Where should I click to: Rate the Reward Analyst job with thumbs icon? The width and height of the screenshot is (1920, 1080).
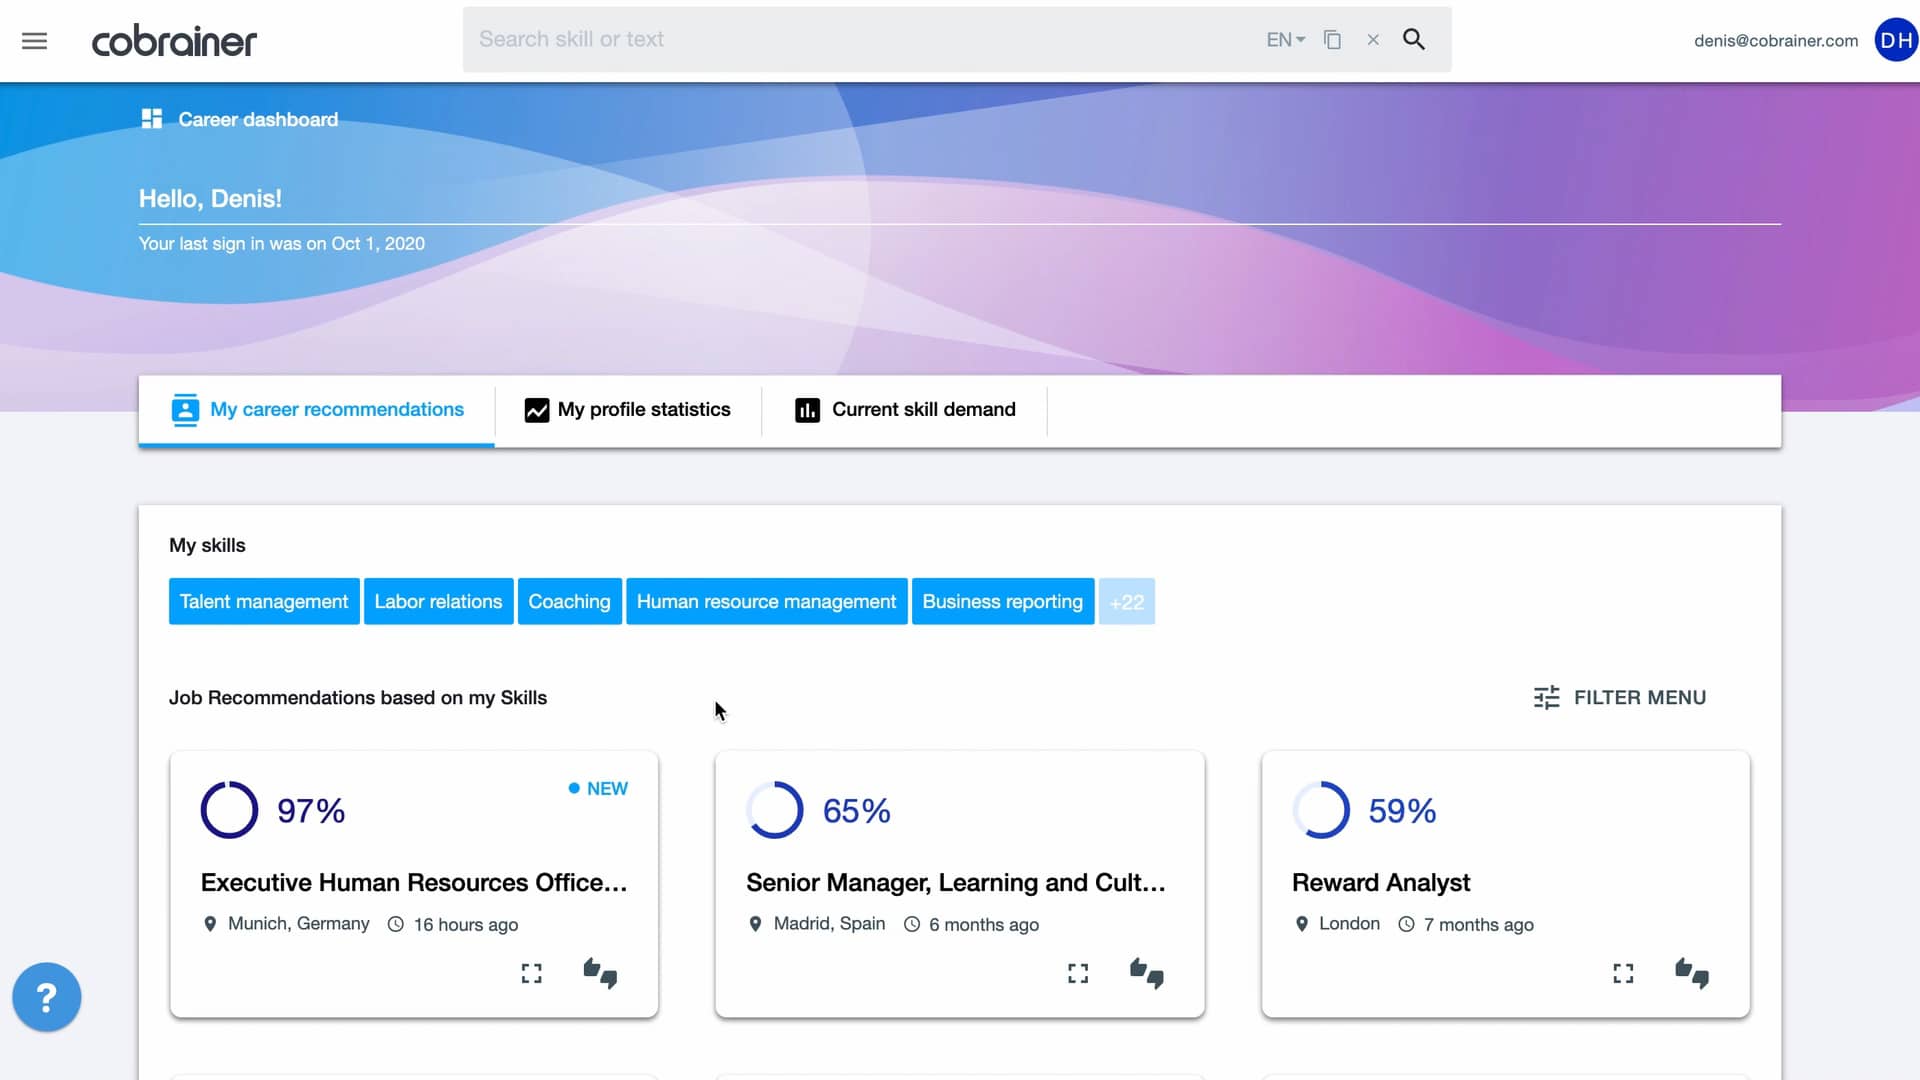tap(1692, 973)
